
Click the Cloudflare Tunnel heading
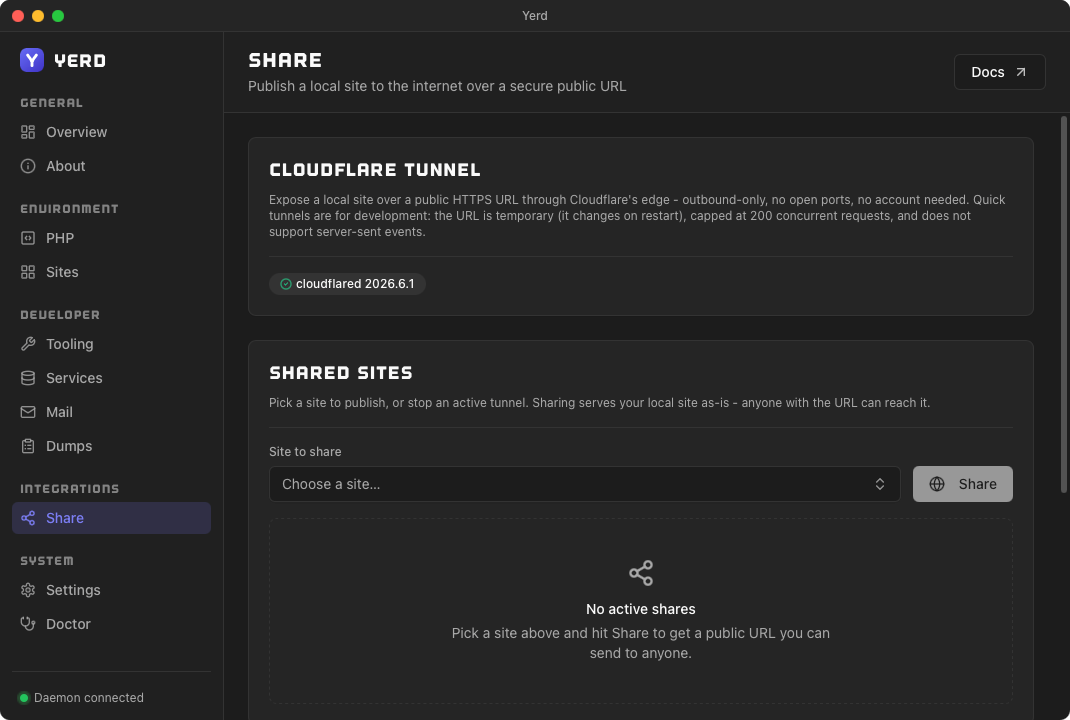coord(375,170)
